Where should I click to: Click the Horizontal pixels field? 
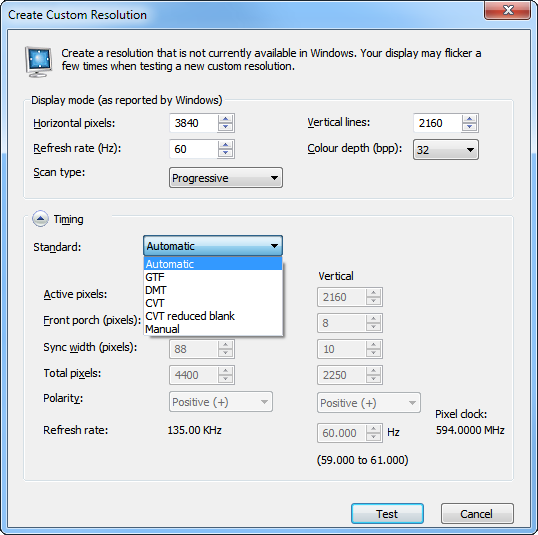pyautogui.click(x=194, y=123)
